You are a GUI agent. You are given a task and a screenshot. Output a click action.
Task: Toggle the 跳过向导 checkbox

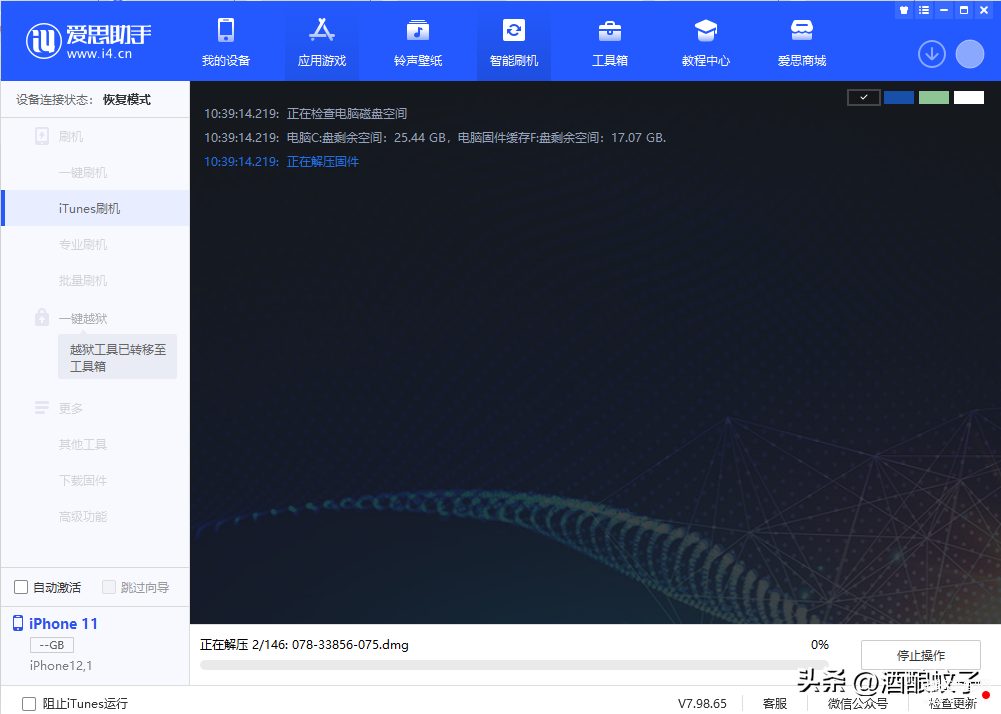(x=109, y=587)
